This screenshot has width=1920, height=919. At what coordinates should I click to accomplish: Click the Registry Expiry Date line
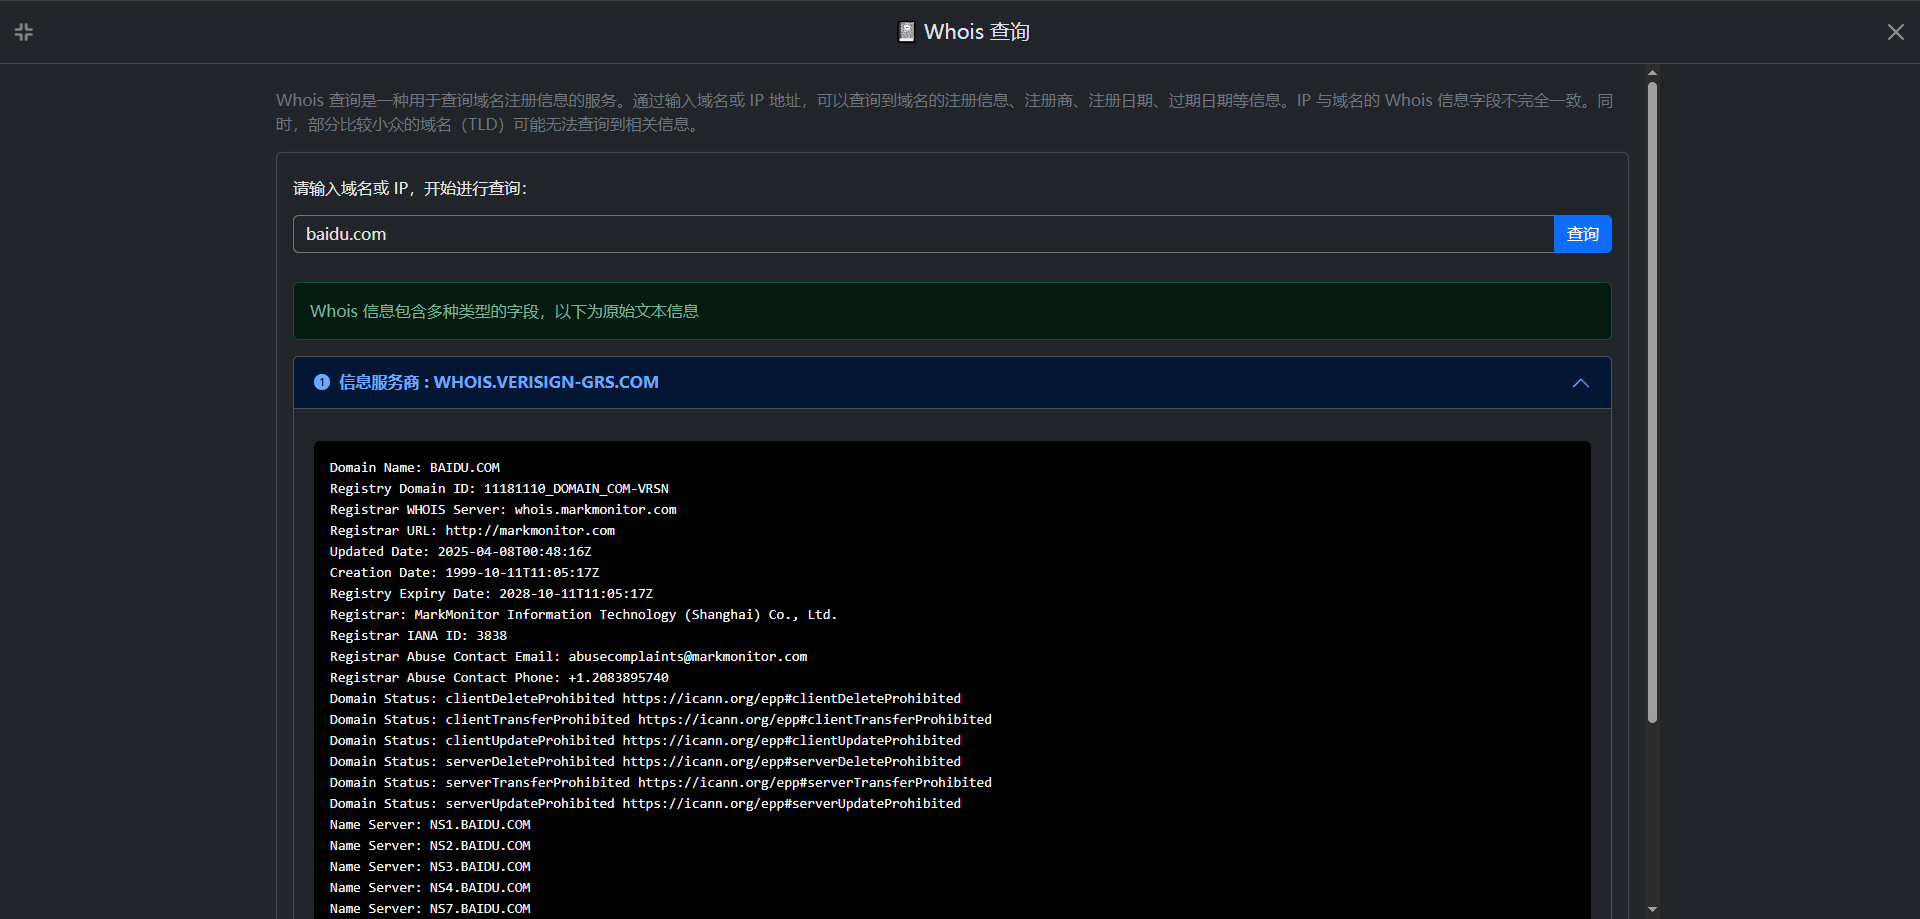(x=491, y=594)
